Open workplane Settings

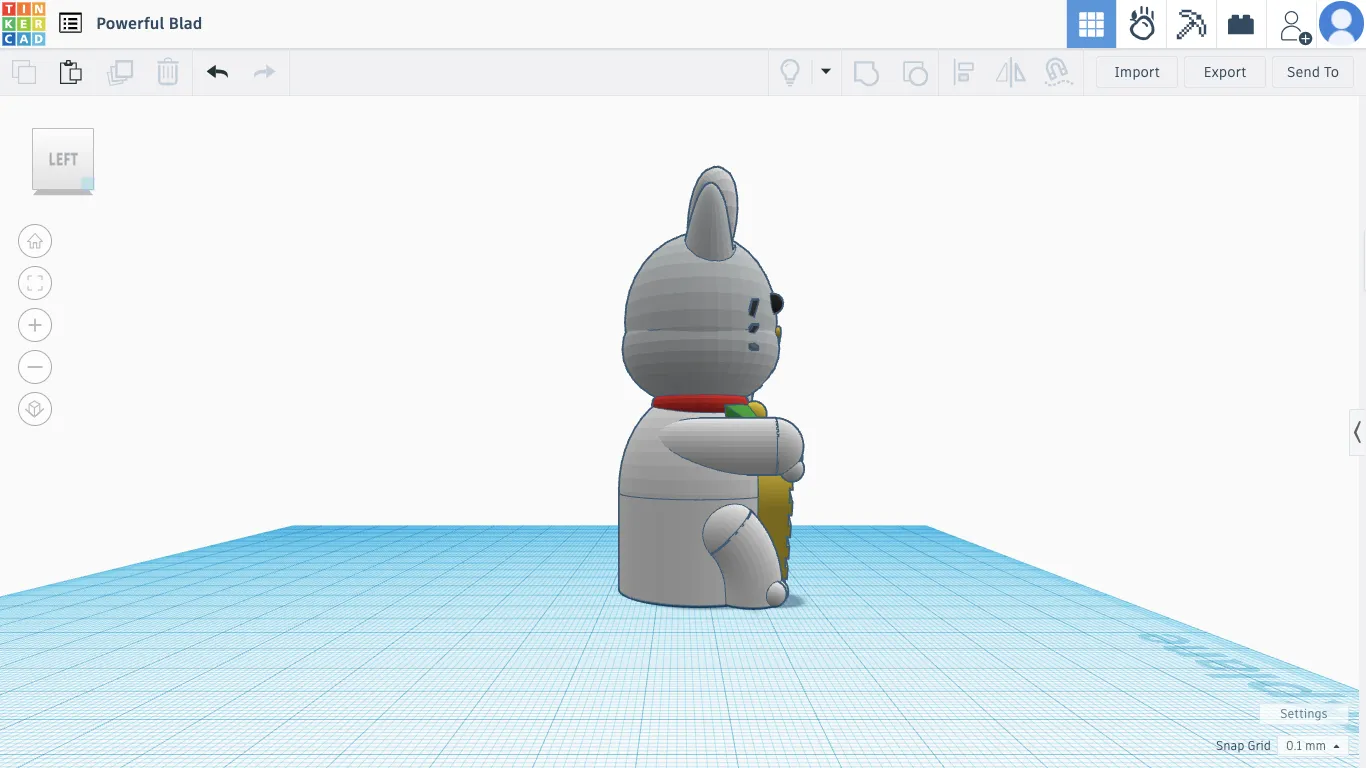pos(1303,714)
